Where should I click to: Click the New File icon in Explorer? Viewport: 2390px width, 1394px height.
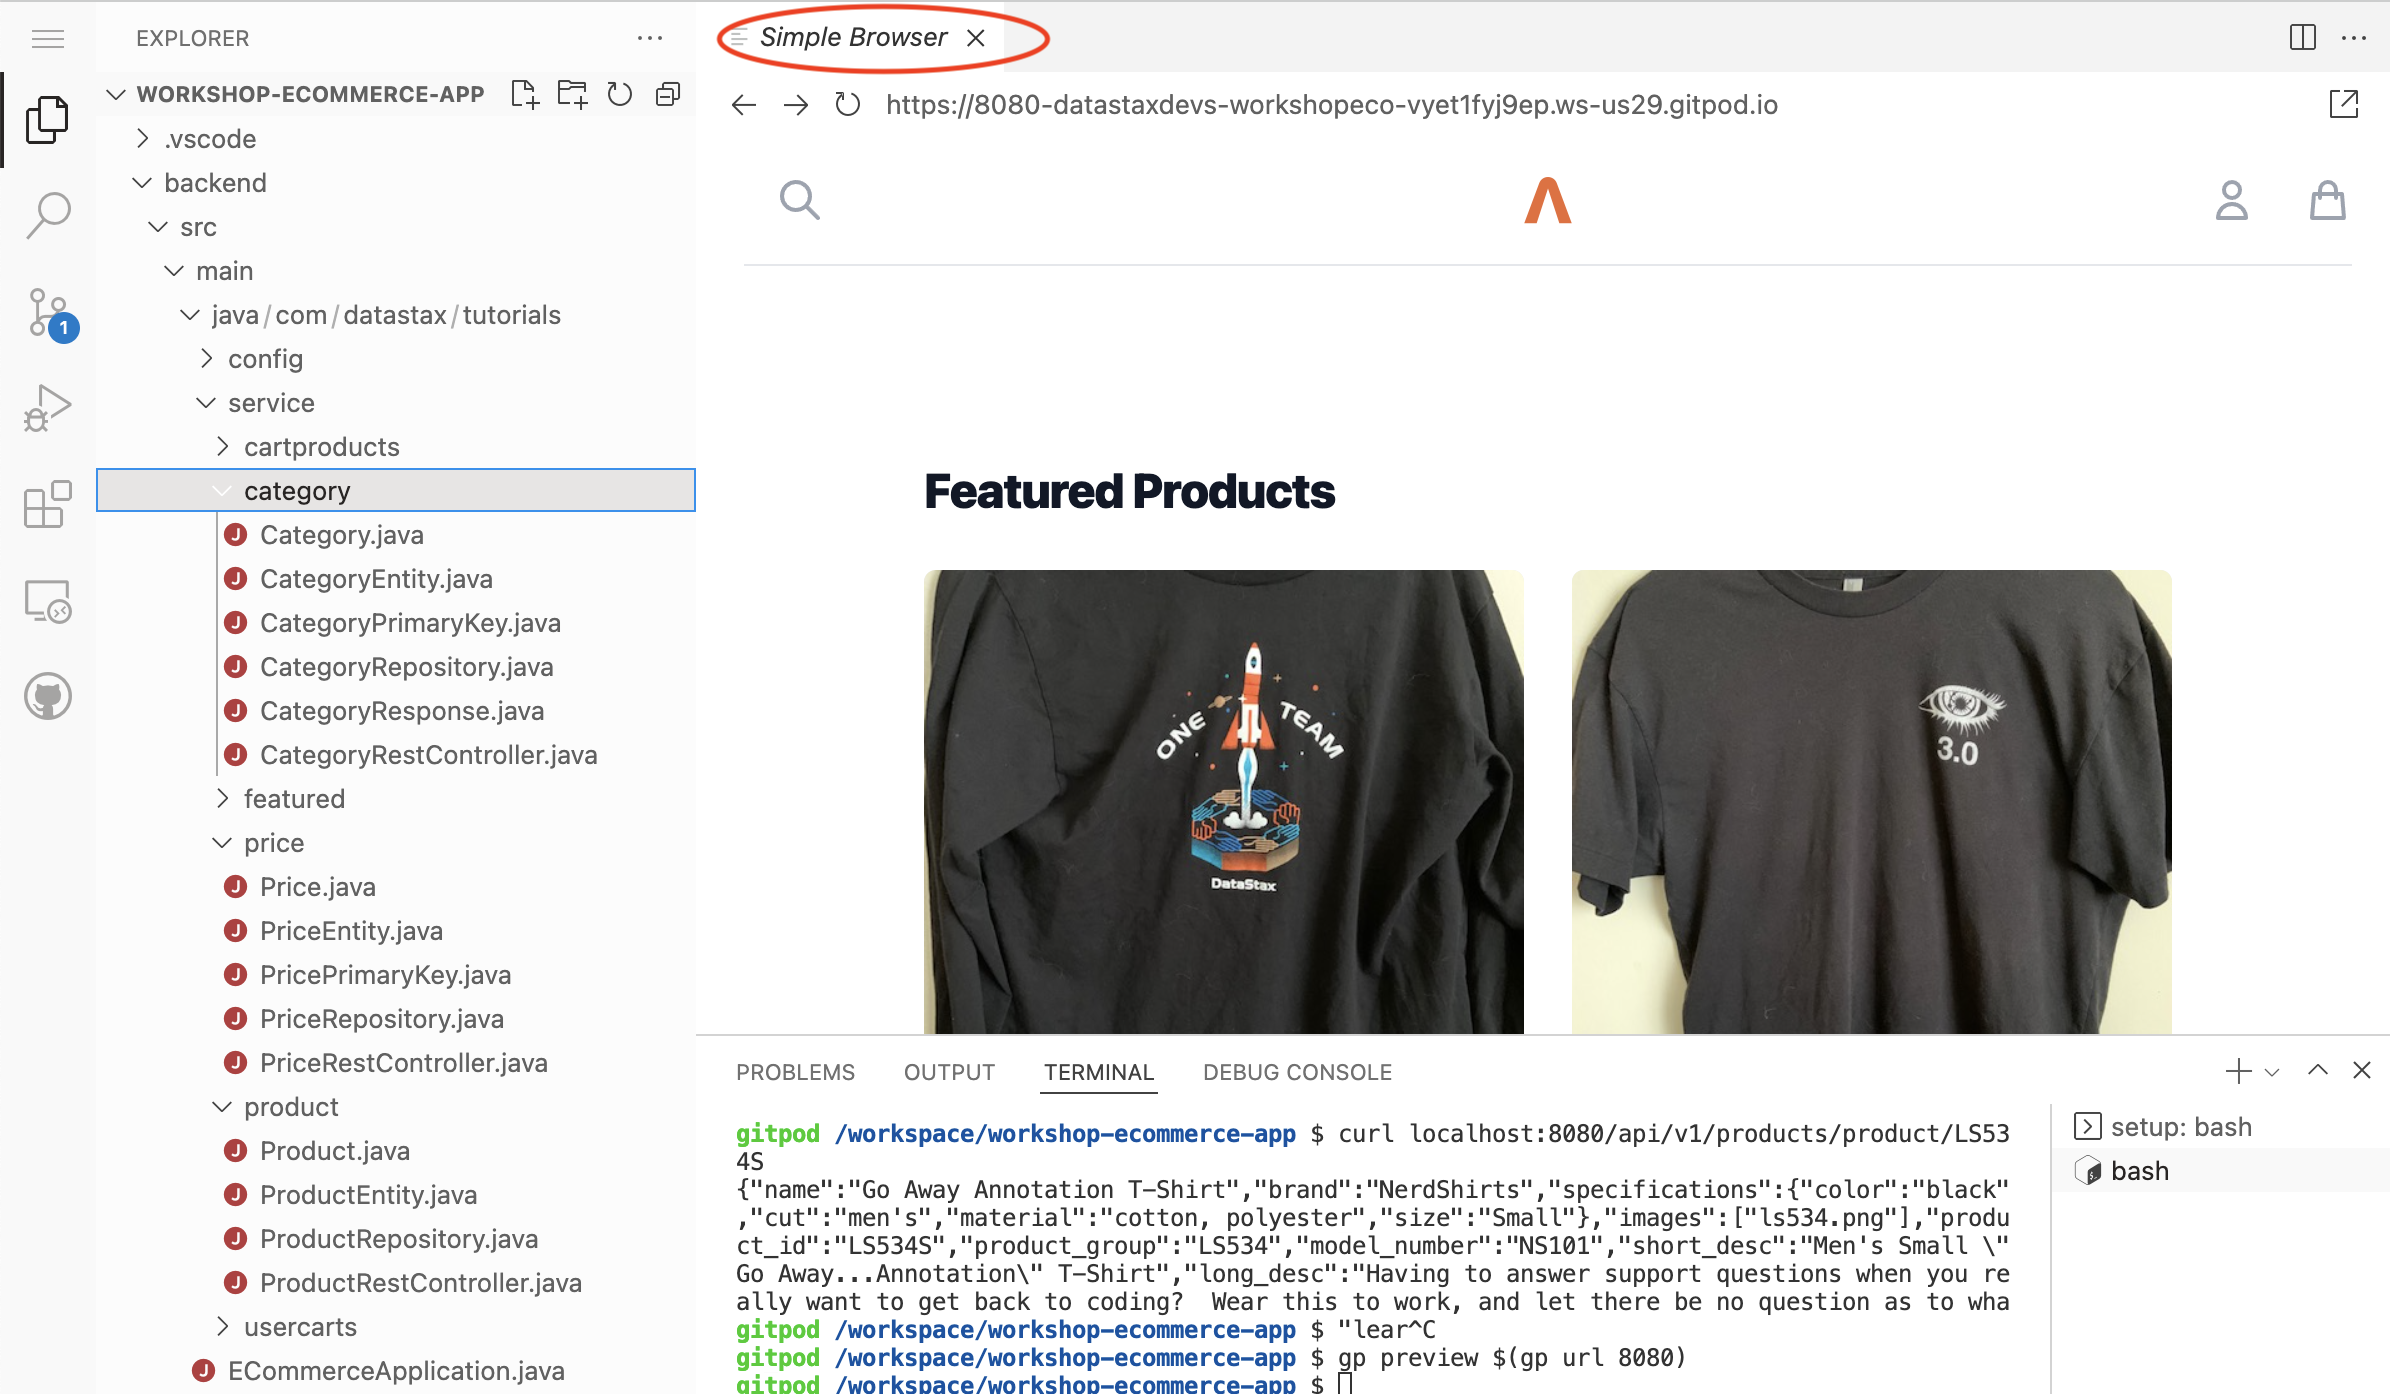coord(524,94)
